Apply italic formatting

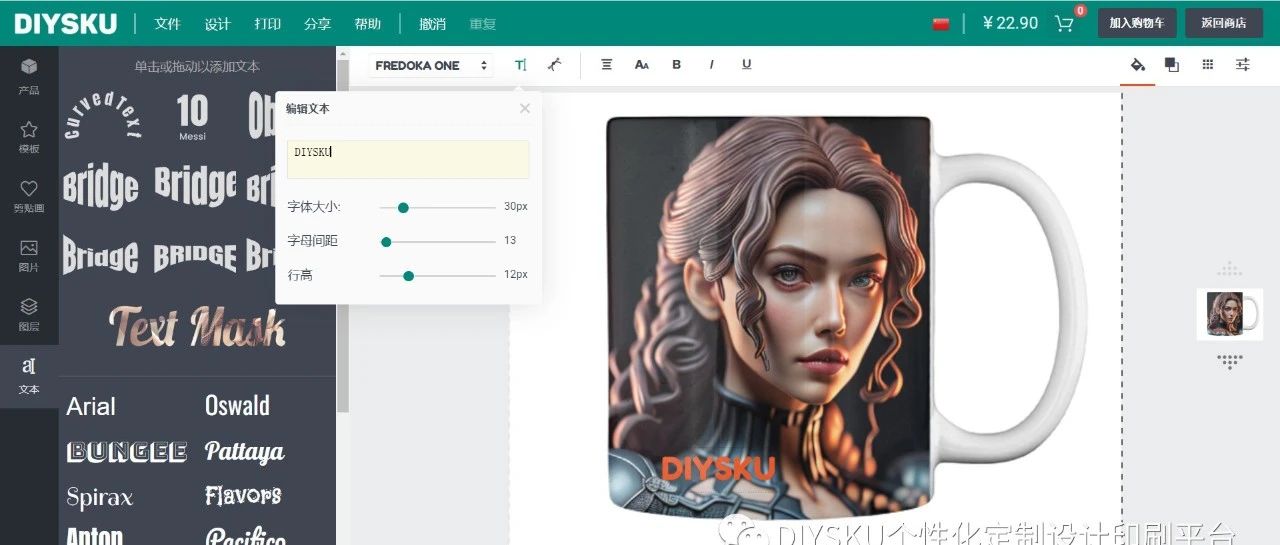pyautogui.click(x=711, y=65)
